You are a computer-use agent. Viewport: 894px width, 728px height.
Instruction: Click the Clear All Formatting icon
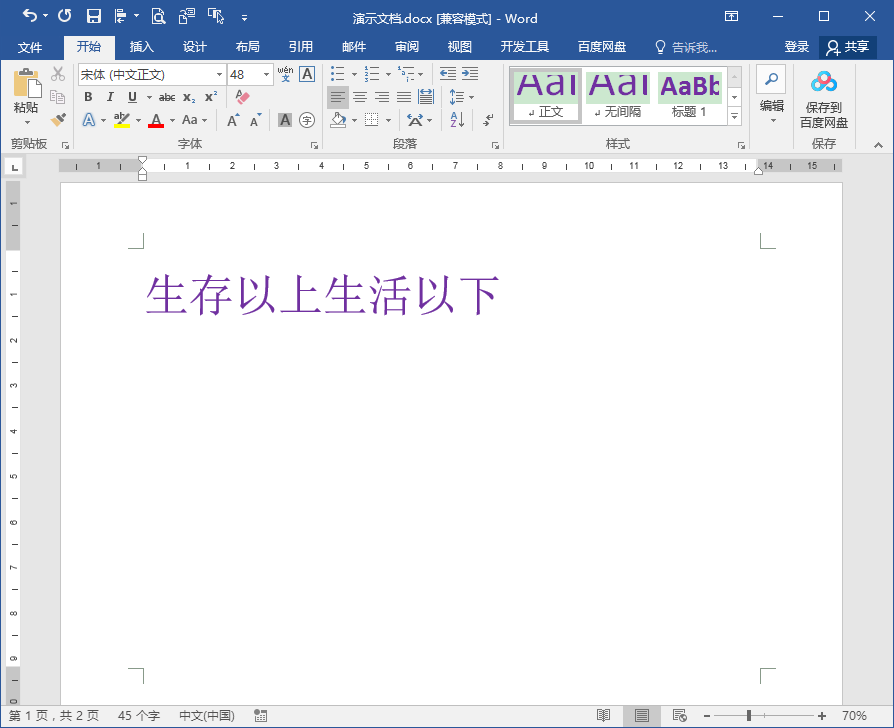[241, 96]
